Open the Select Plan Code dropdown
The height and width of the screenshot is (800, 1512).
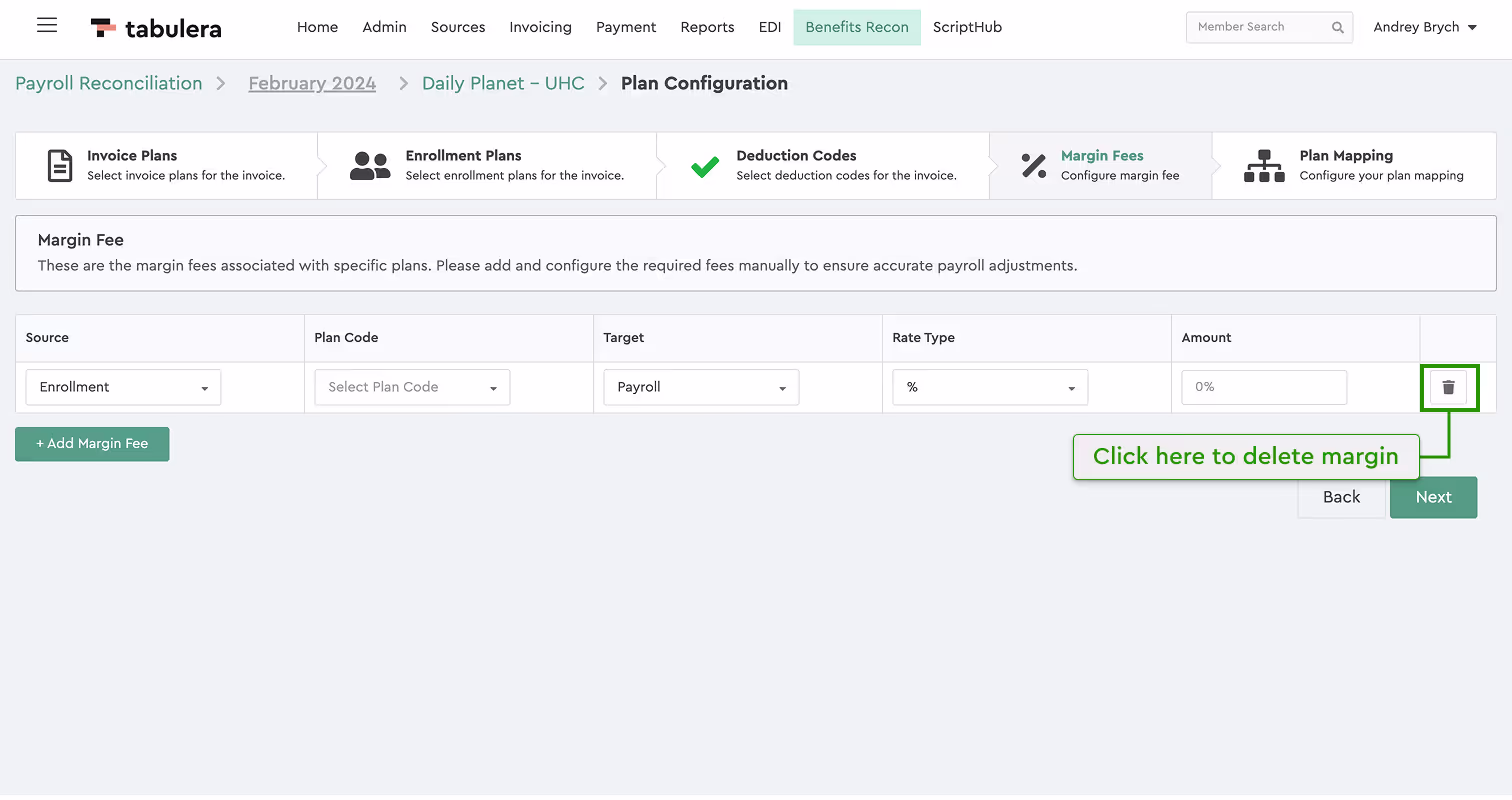coord(412,387)
